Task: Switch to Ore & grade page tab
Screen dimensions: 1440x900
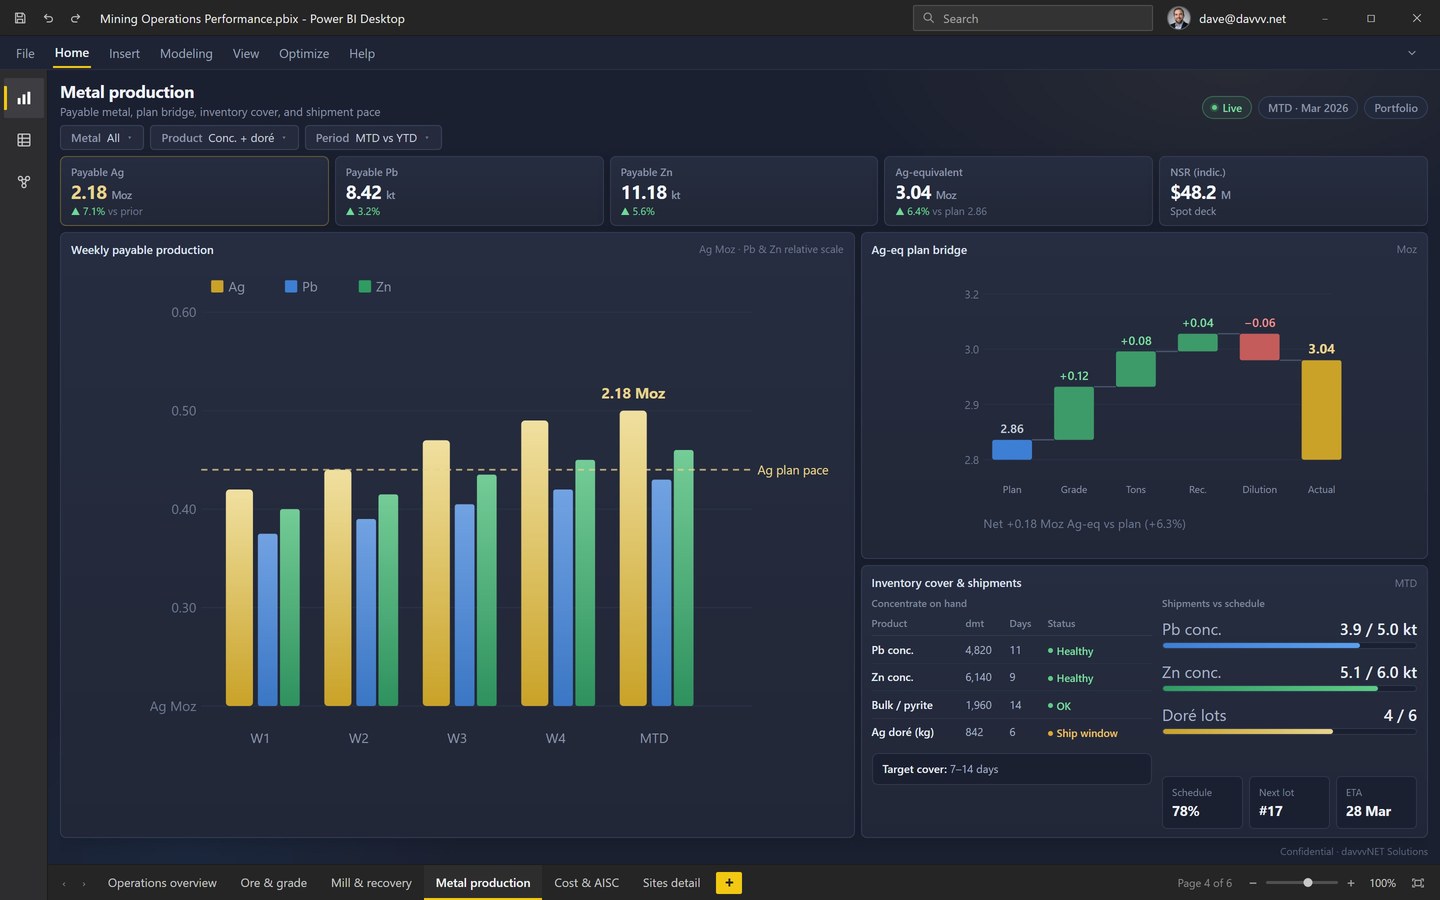Action: coord(274,883)
